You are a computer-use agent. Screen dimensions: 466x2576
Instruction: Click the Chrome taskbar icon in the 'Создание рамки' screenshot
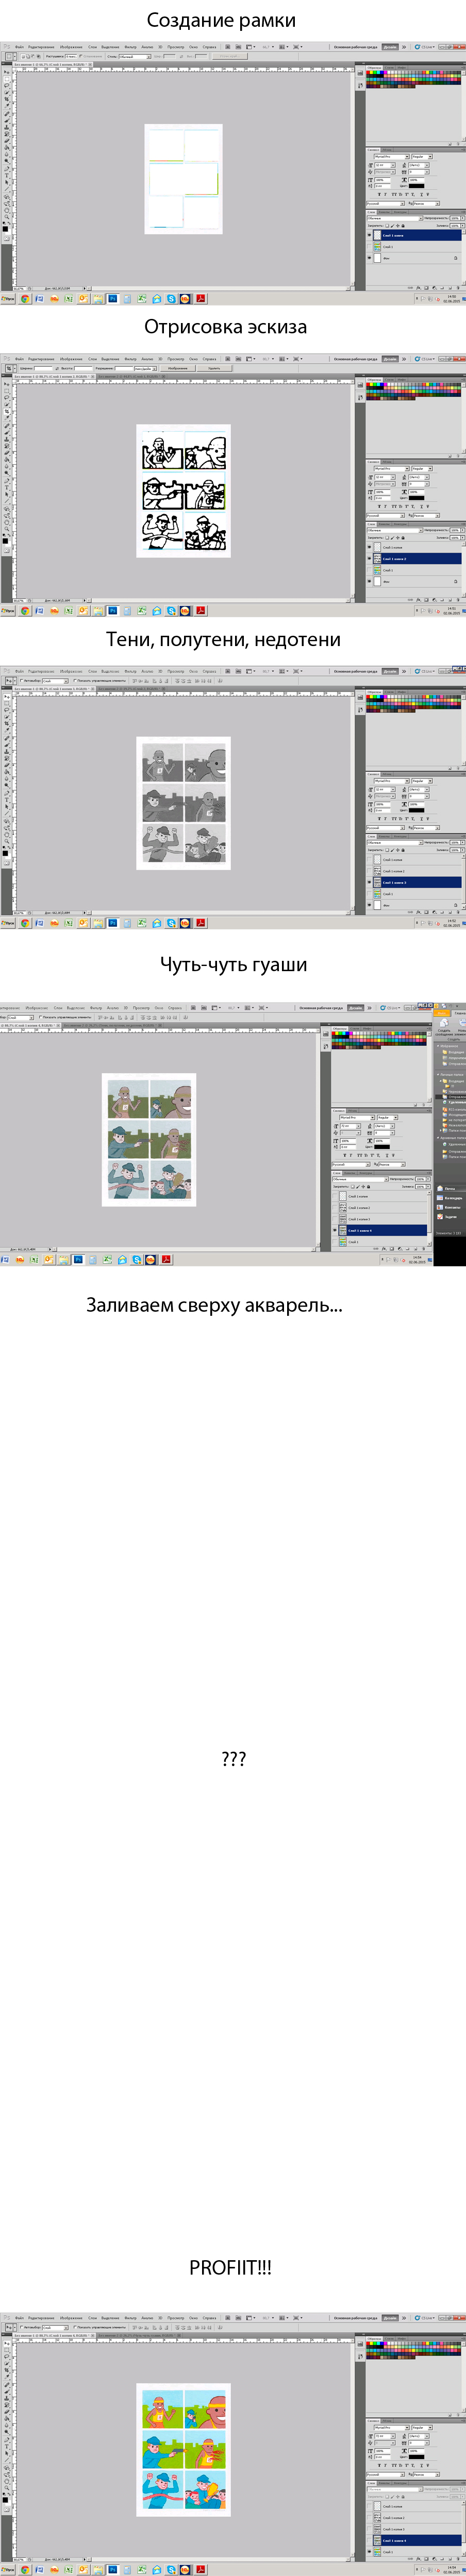25,299
